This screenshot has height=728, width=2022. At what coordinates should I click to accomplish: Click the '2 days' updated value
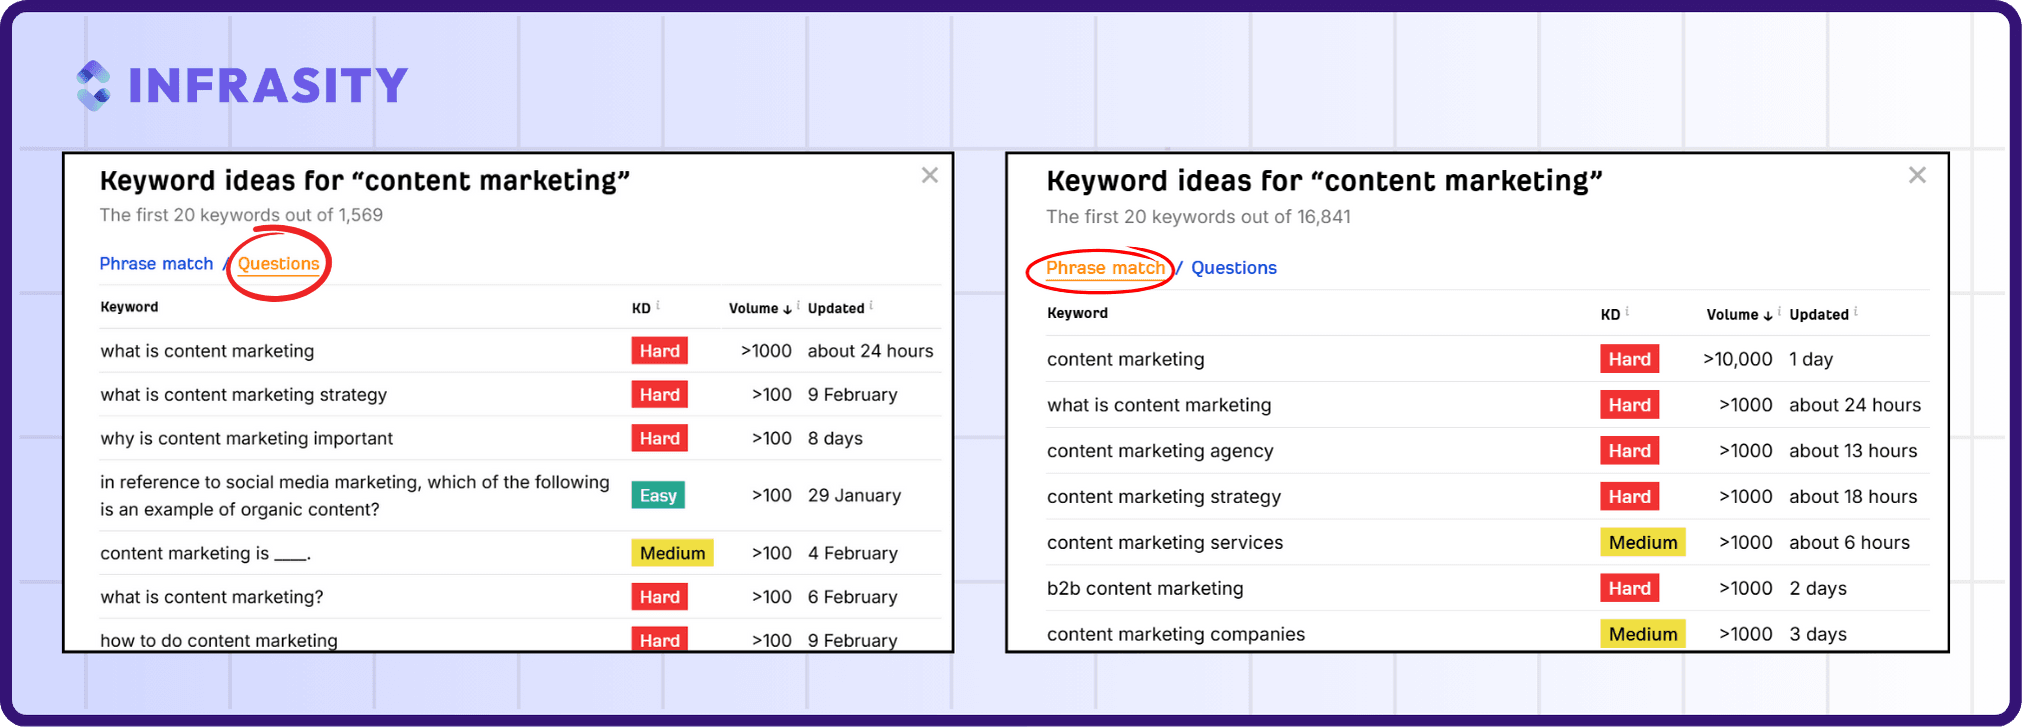[x=1818, y=589]
